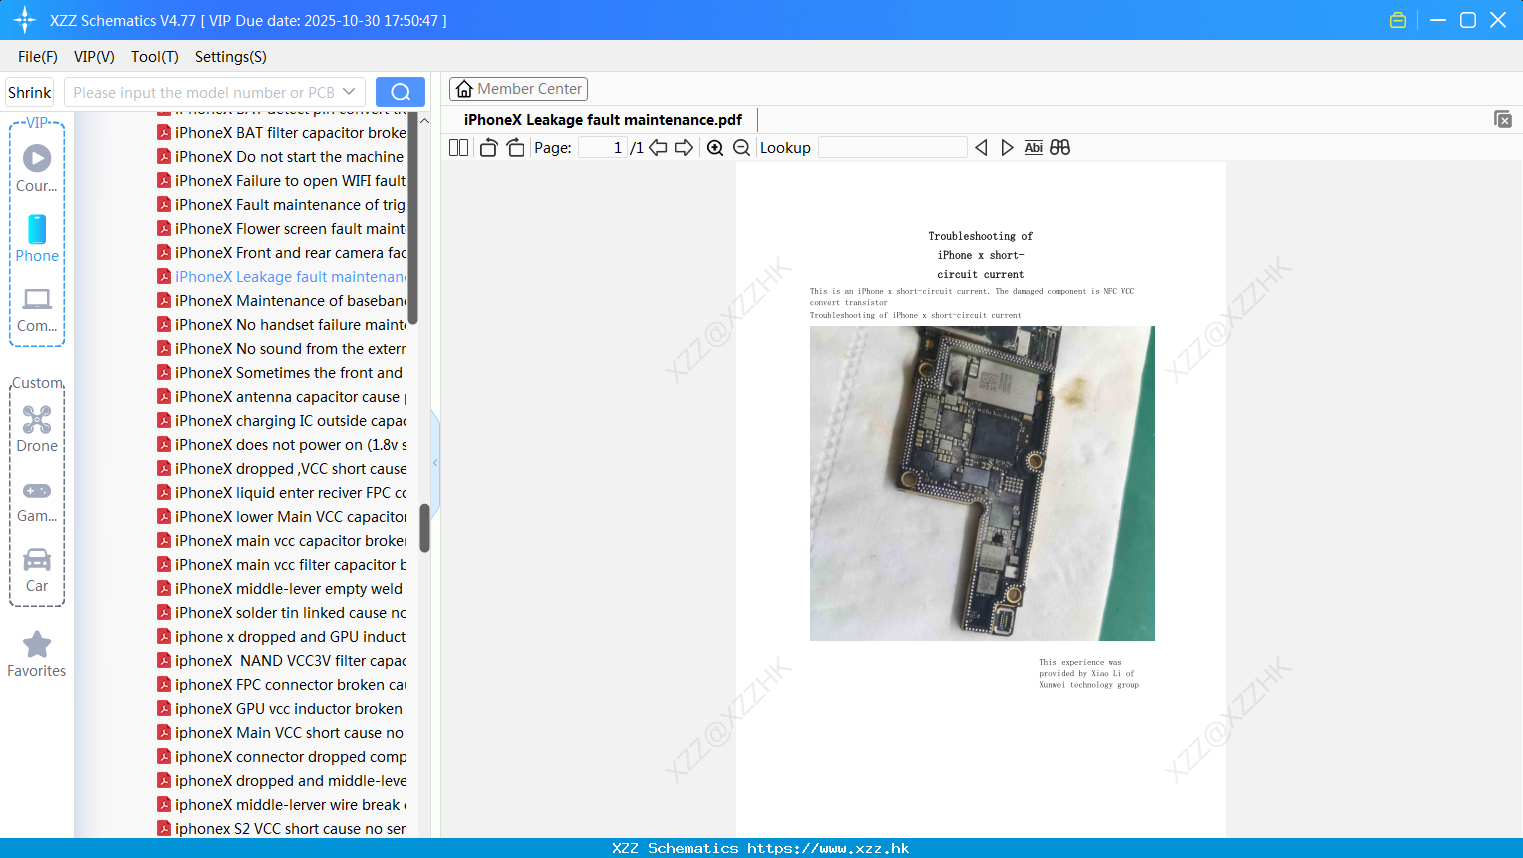Screen dimensions: 1523x858
Task: Open 'iphone x dropped and GPU induct' file
Action: point(282,636)
